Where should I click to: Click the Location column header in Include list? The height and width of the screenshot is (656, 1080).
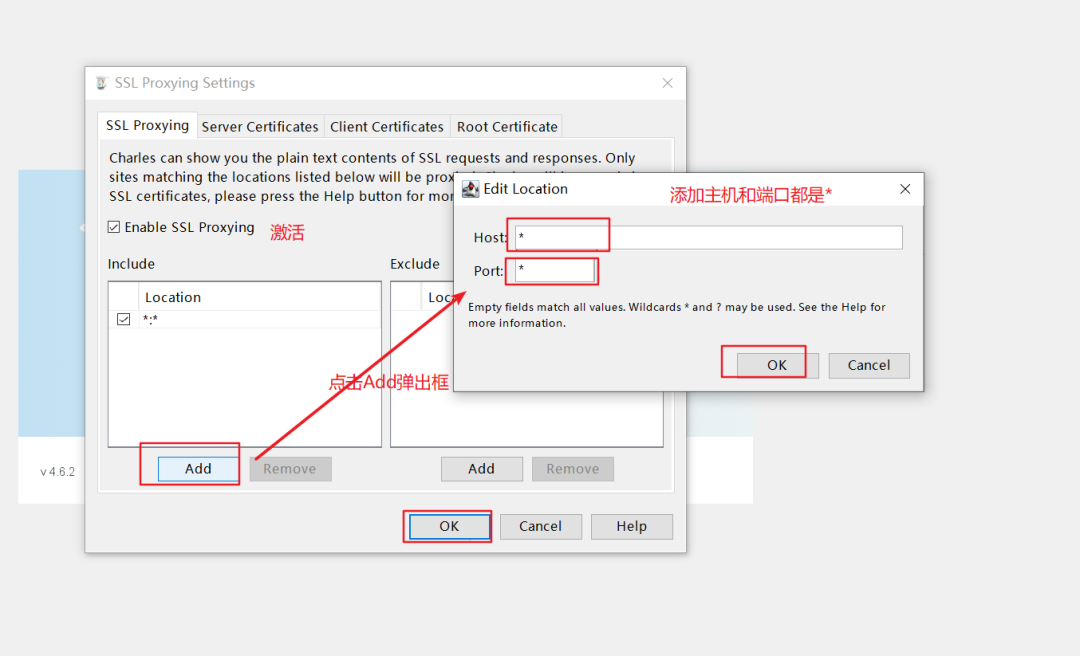[260, 297]
